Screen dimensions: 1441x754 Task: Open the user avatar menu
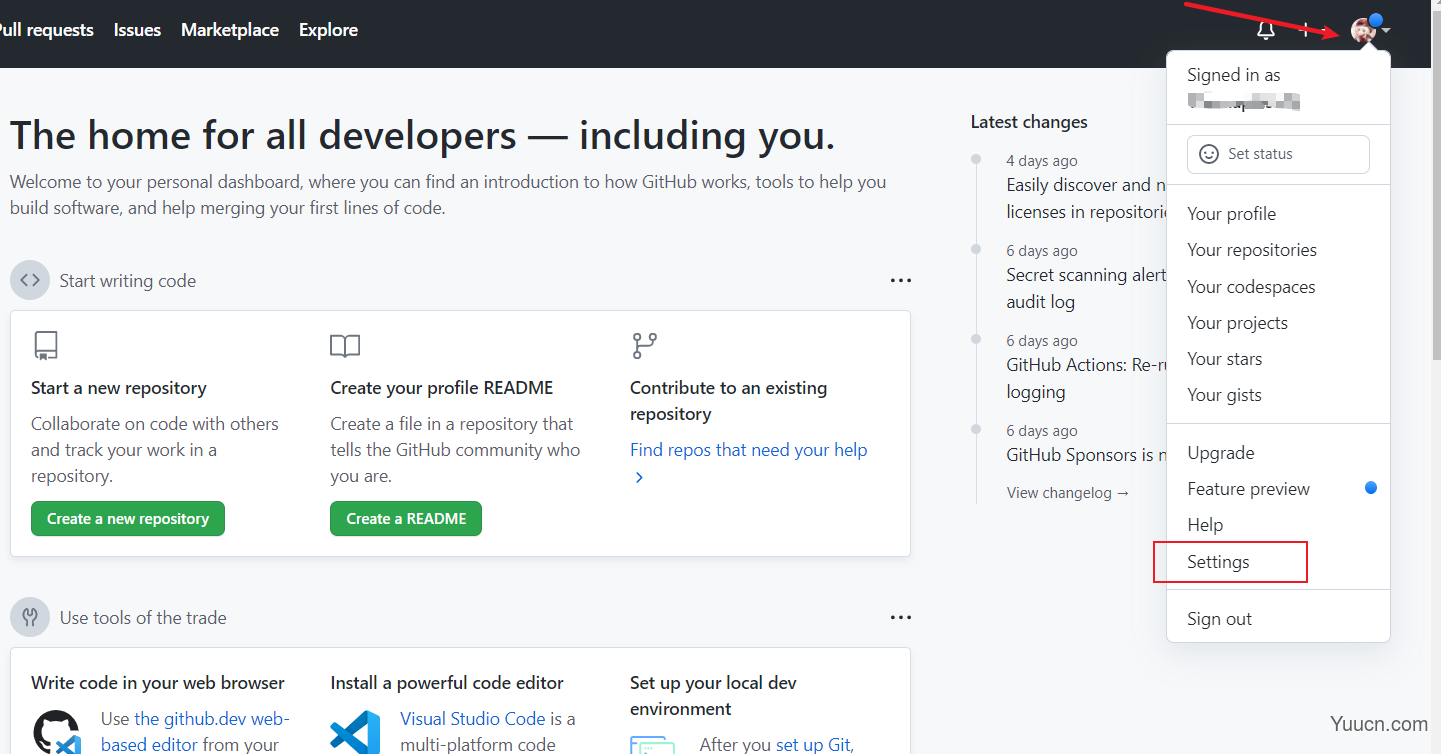[1363, 30]
